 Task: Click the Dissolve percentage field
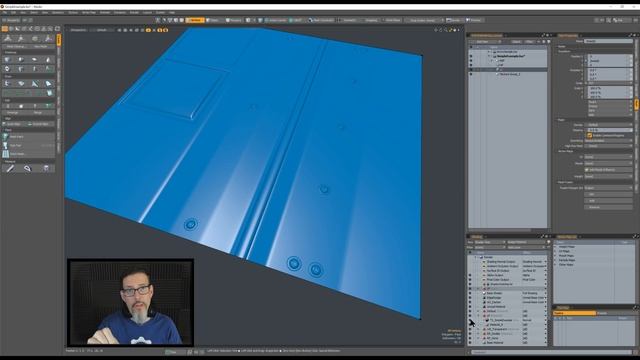pos(610,130)
